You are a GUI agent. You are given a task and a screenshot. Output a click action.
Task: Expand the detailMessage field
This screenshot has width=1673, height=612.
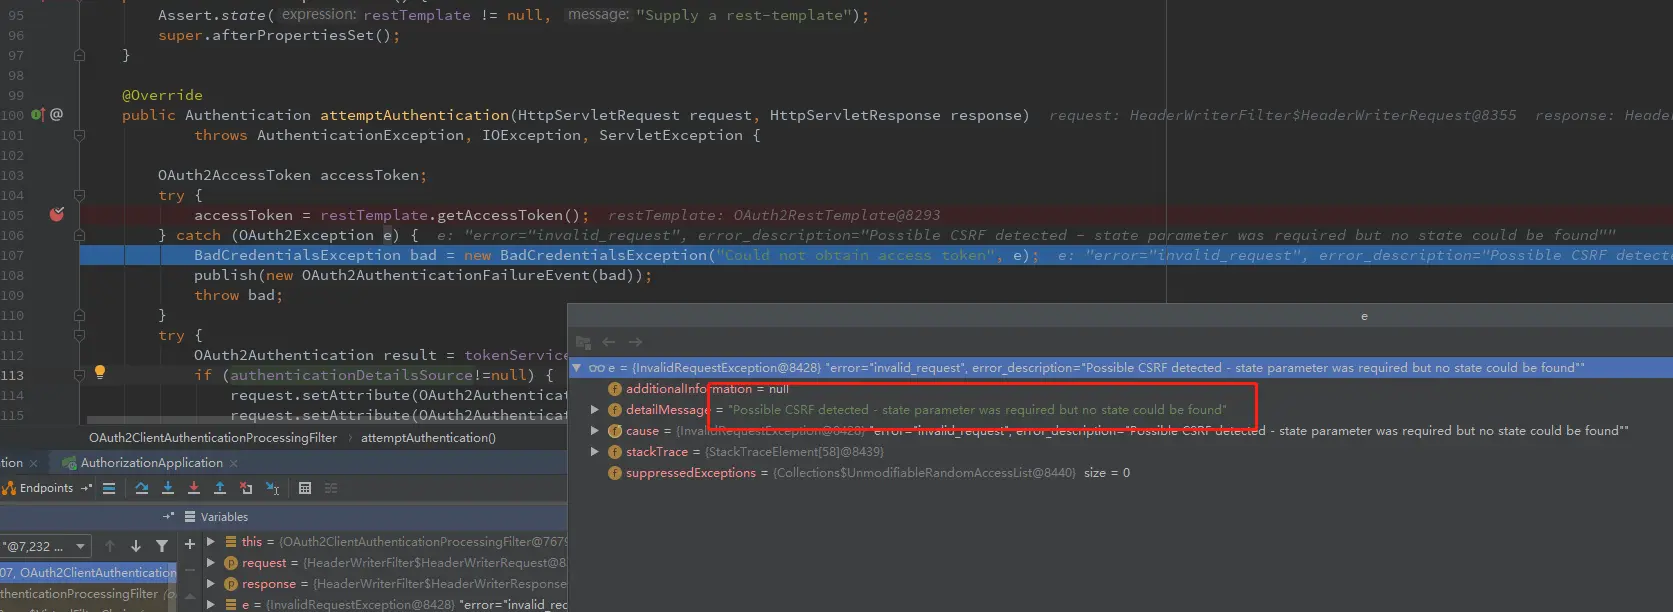[x=595, y=410]
